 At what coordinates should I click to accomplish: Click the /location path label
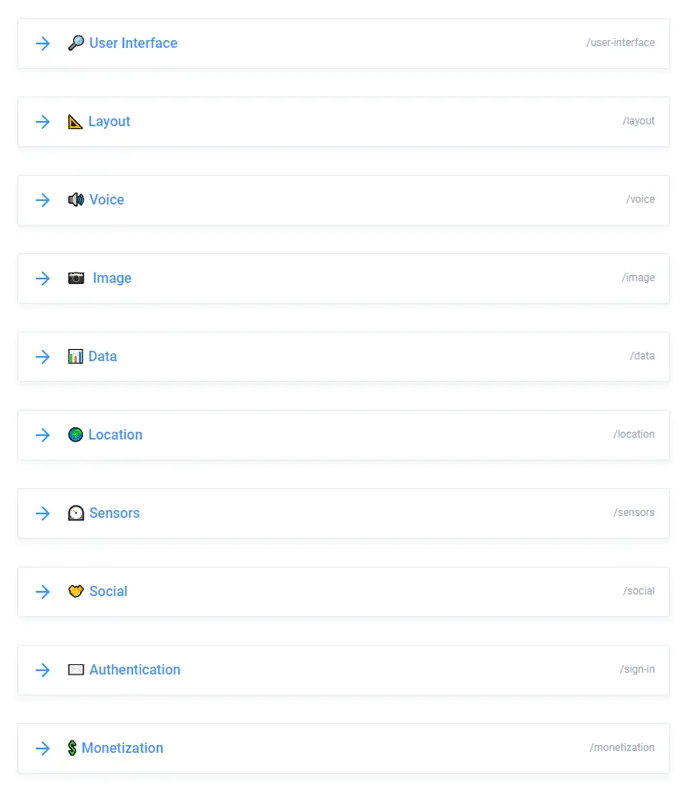634,434
